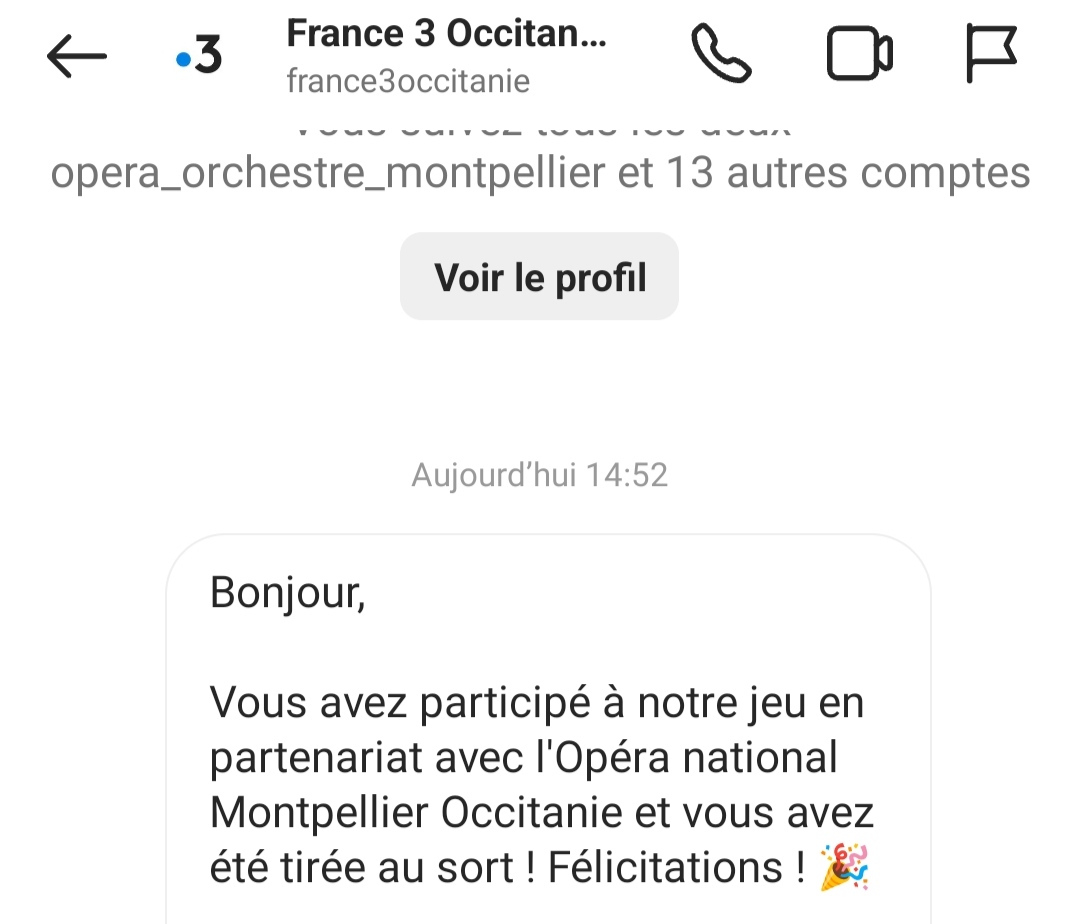This screenshot has height=924, width=1080.
Task: Select the Aujourd'hui 14:52 timestamp
Action: click(x=539, y=475)
